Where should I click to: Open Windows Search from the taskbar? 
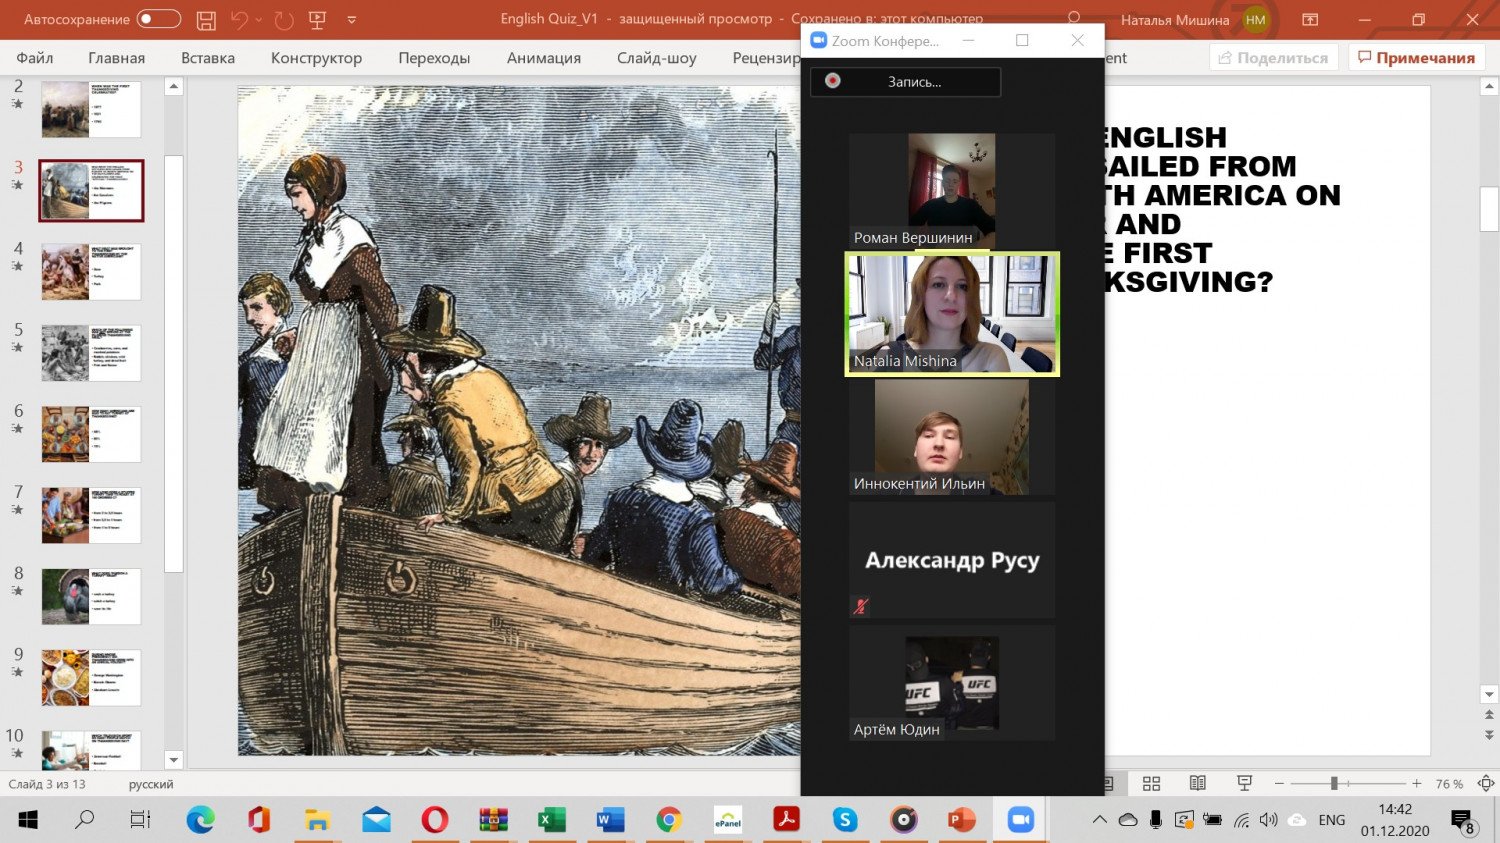(85, 820)
